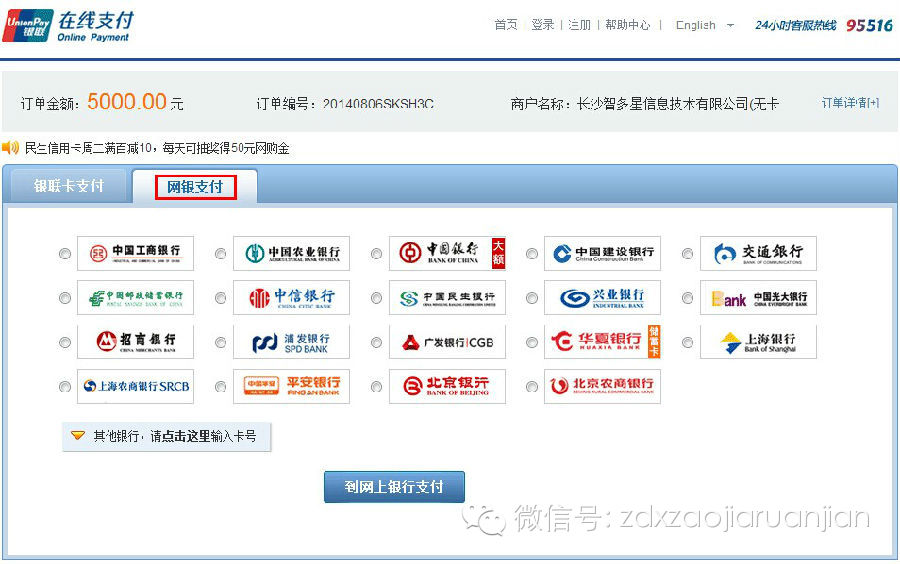Select the radio button for 中信银行
The width and height of the screenshot is (900, 564).
220,298
